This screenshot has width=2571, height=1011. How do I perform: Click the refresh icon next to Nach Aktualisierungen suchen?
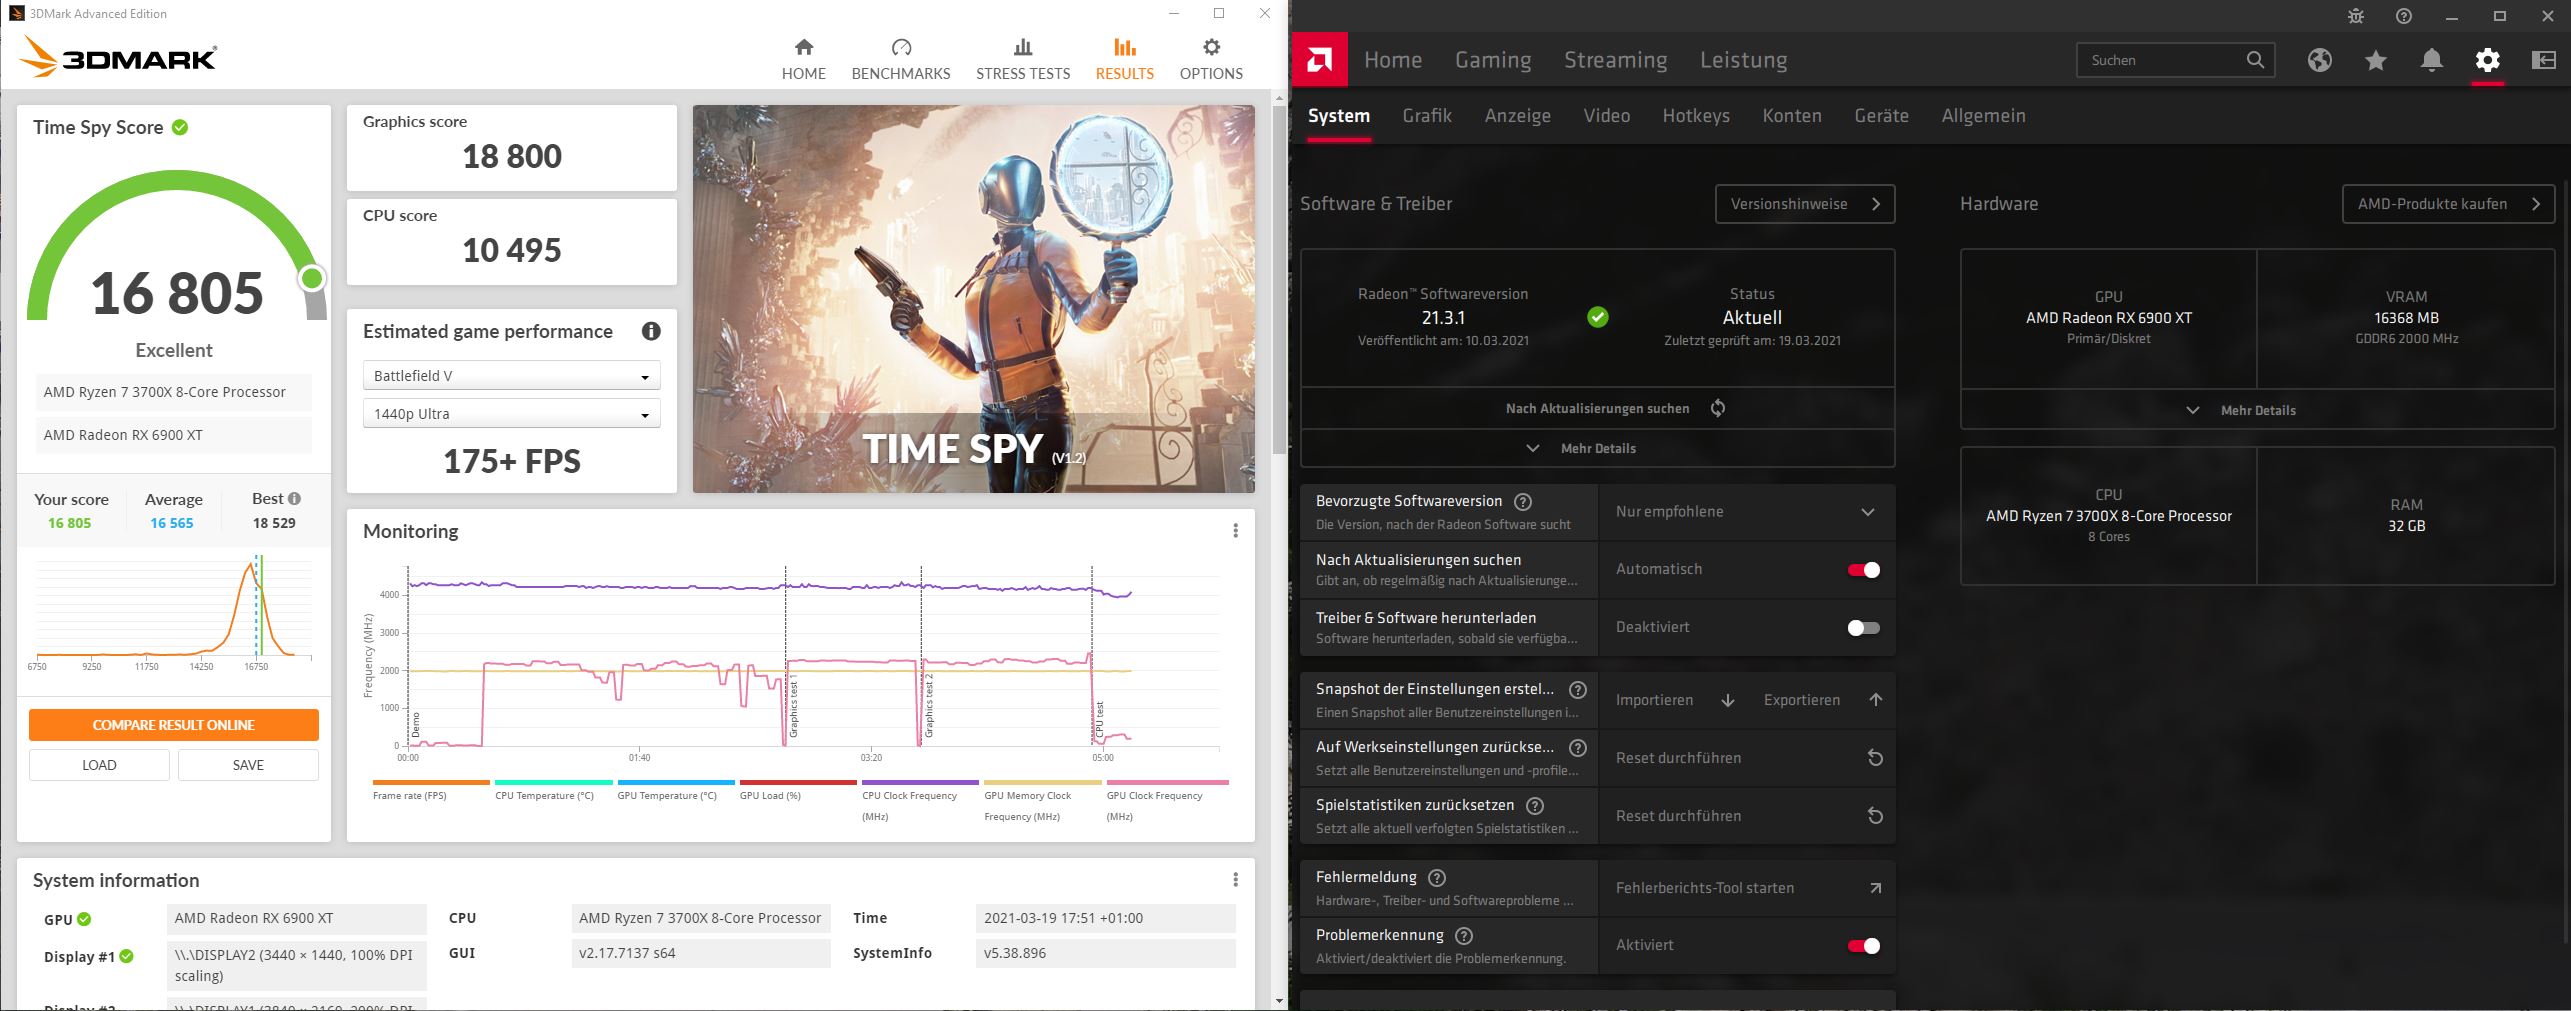pyautogui.click(x=1718, y=408)
